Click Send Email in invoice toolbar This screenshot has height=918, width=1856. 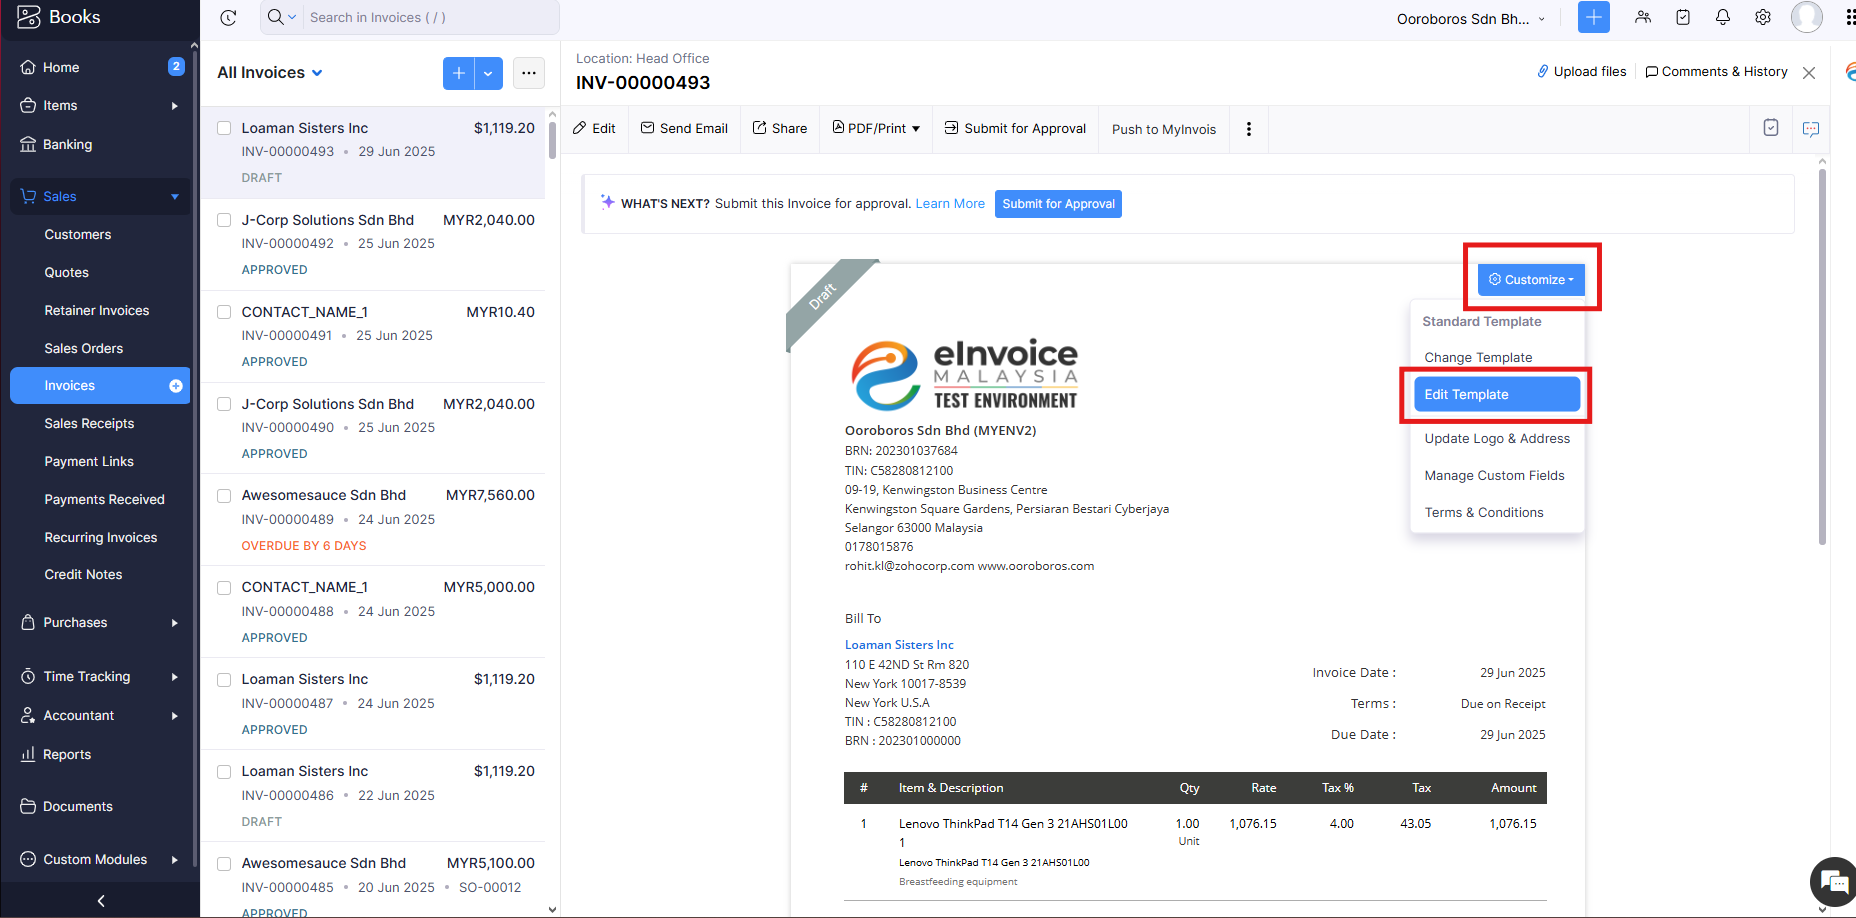tap(684, 128)
